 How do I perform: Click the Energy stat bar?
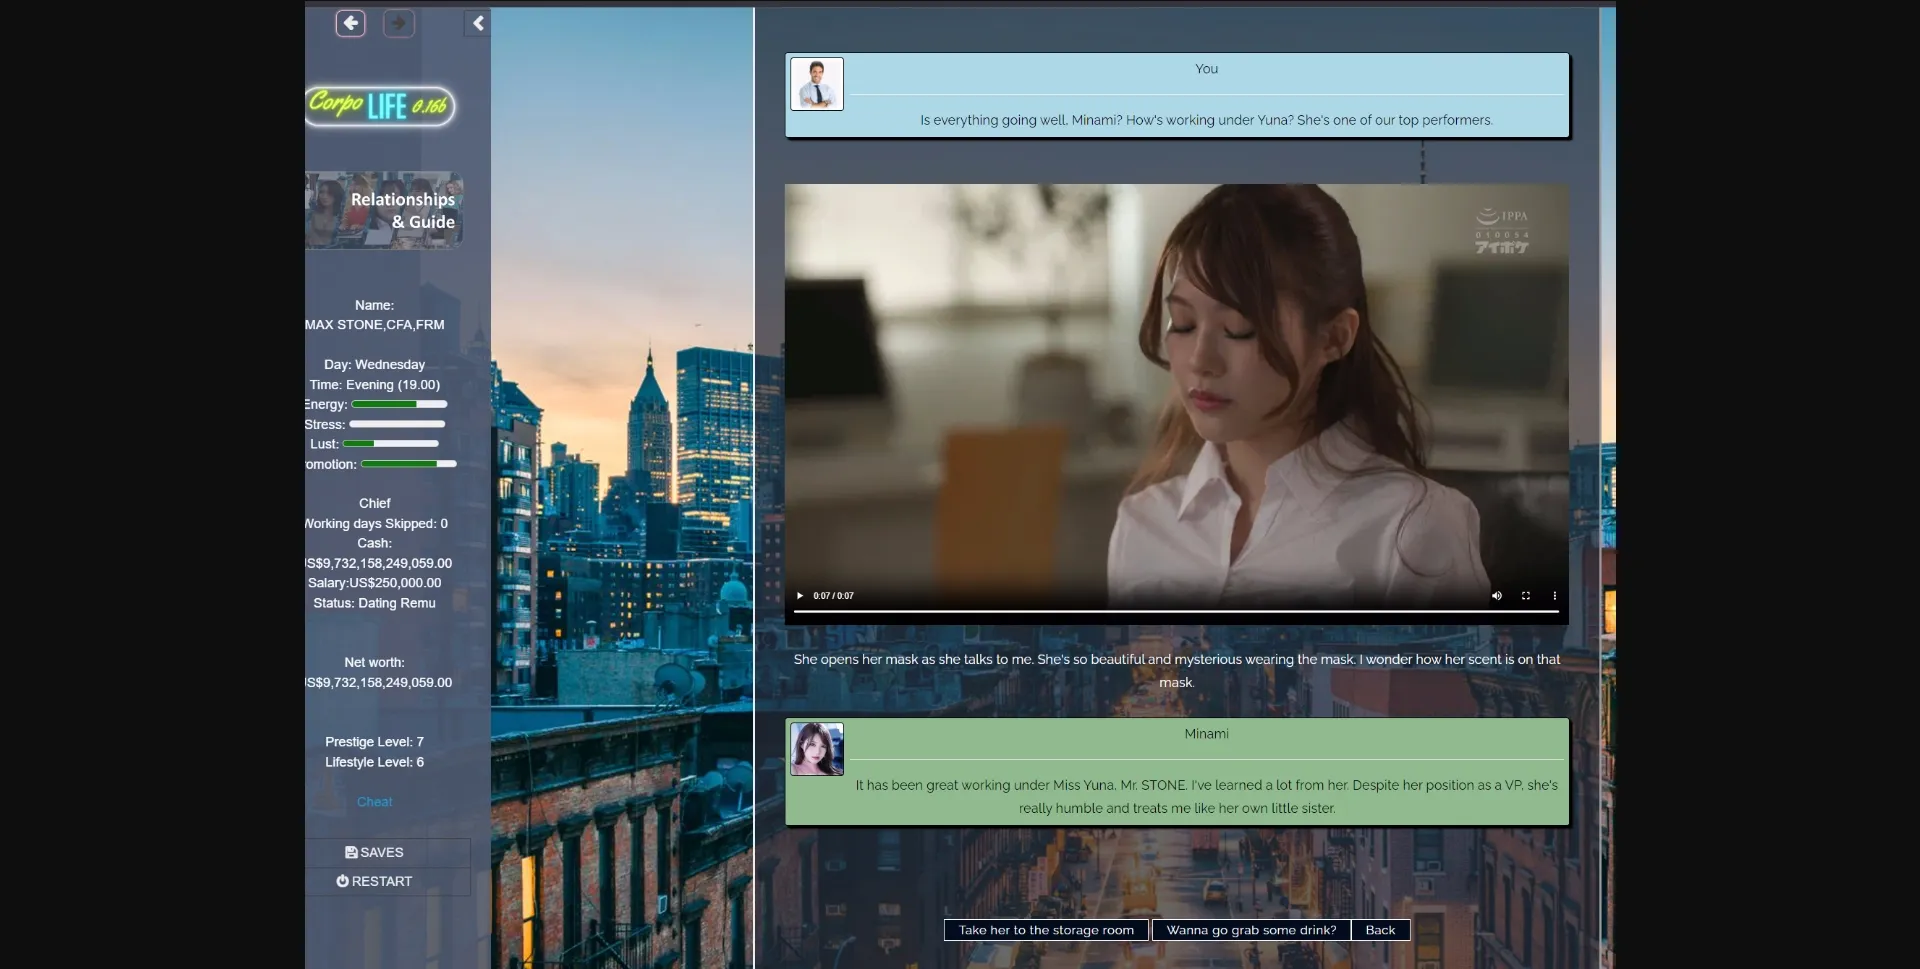(x=399, y=405)
